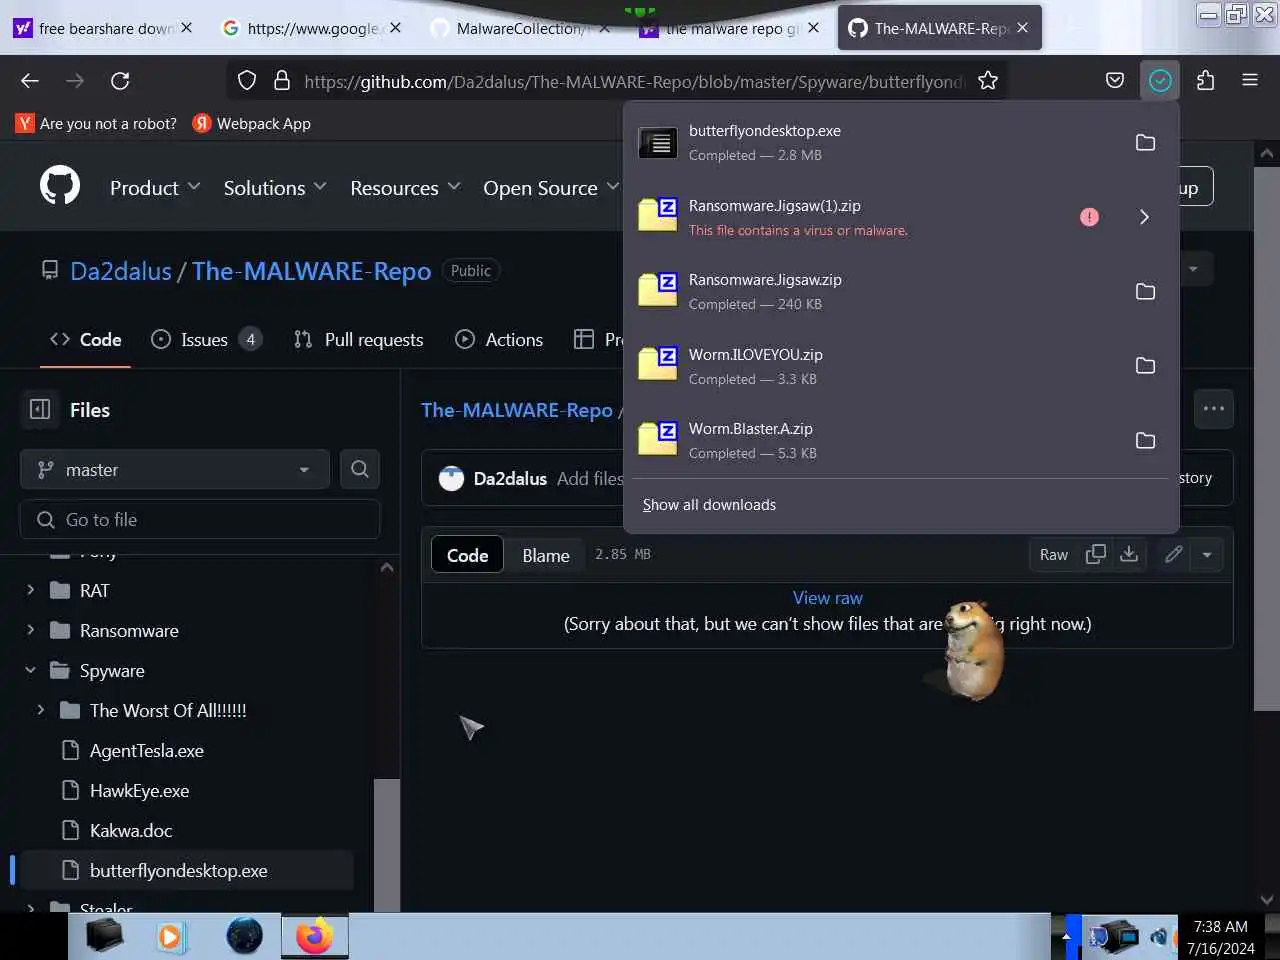Click the padlock site info icon
Screen dimensions: 1280x960
pos(282,81)
